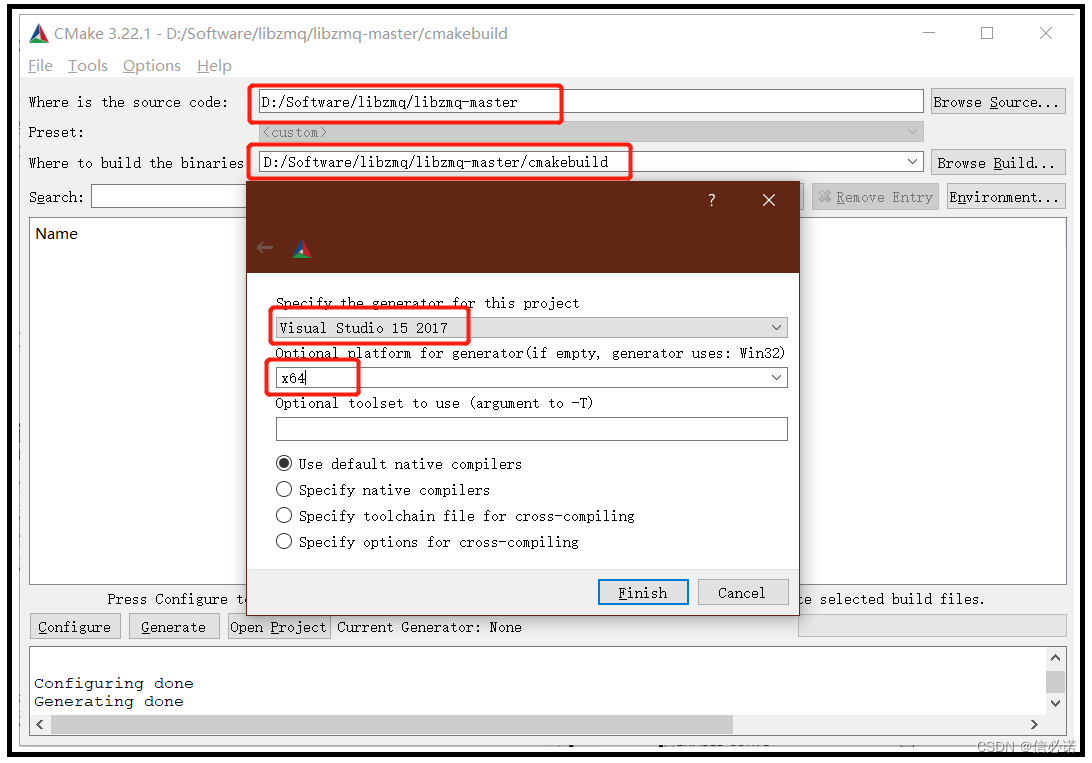Screen dimensions: 1092x763
Task: Open the dialog's help via the question mark icon
Action: pyautogui.click(x=711, y=199)
